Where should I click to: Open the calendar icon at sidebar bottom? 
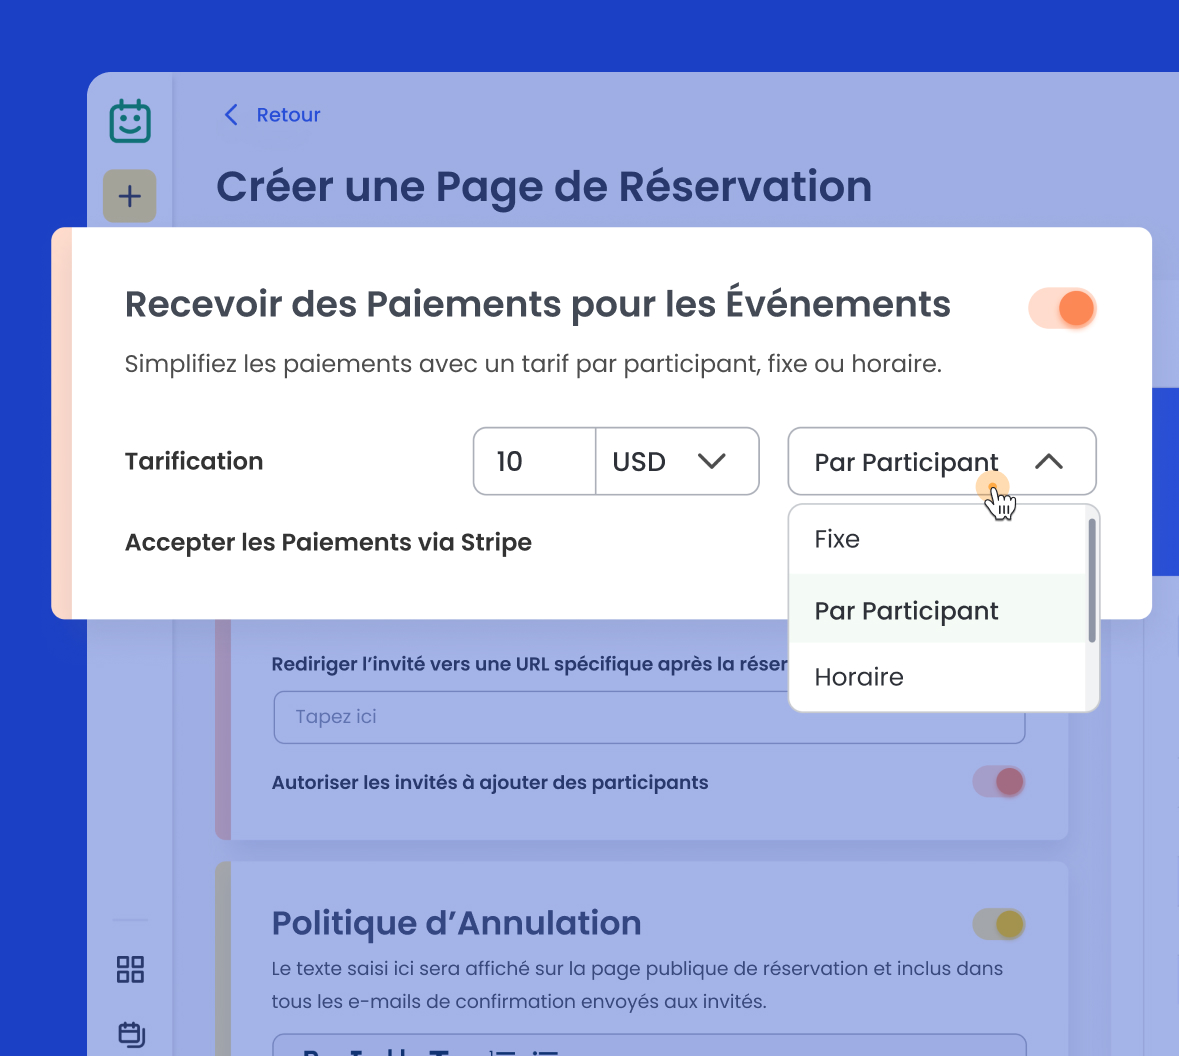131,1033
